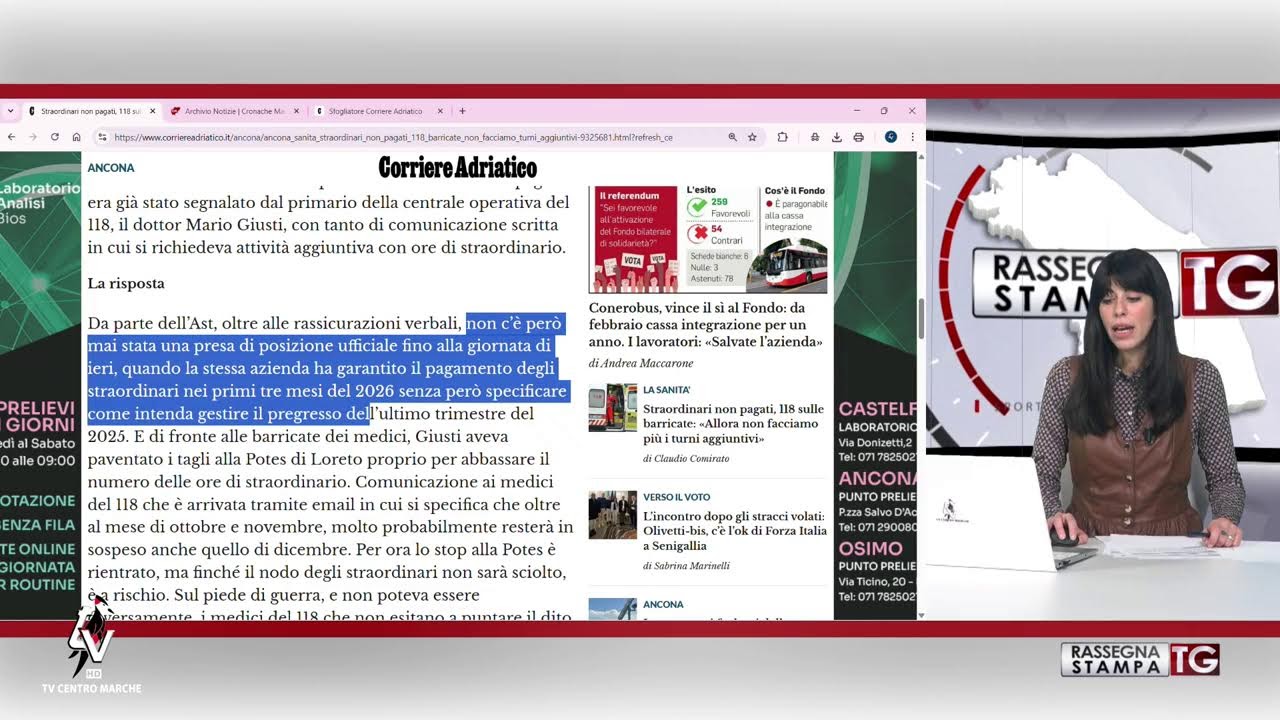Image resolution: width=1280 pixels, height=720 pixels.
Task: Go back to the previous page
Action: 11,137
